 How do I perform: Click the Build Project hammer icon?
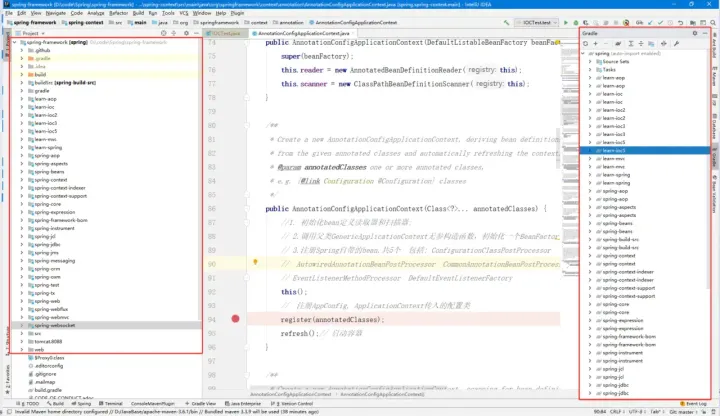507,22
